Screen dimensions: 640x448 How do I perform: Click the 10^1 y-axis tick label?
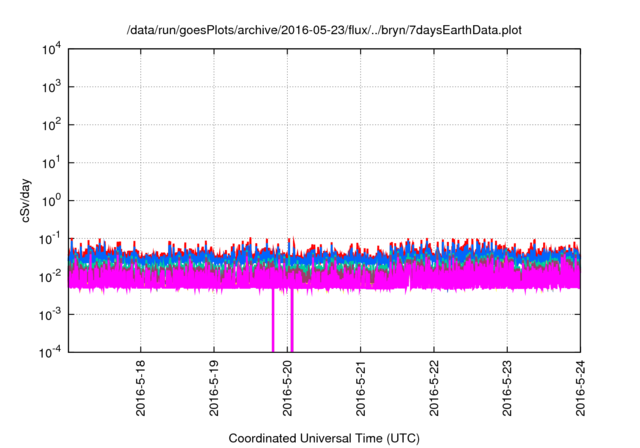tap(51, 162)
